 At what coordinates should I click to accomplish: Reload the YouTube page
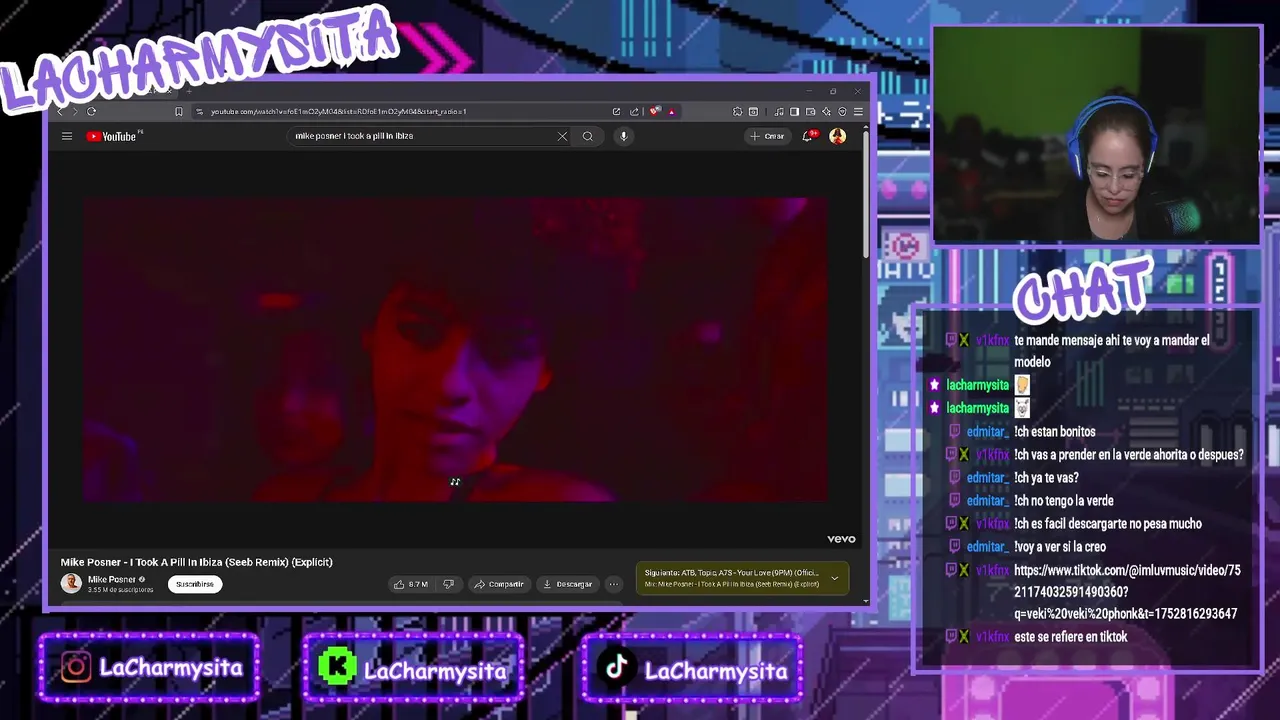(91, 111)
